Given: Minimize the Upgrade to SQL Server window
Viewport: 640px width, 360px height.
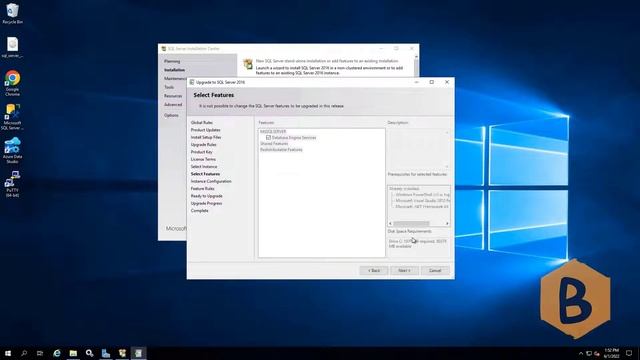Looking at the screenshot, I should point(416,82).
